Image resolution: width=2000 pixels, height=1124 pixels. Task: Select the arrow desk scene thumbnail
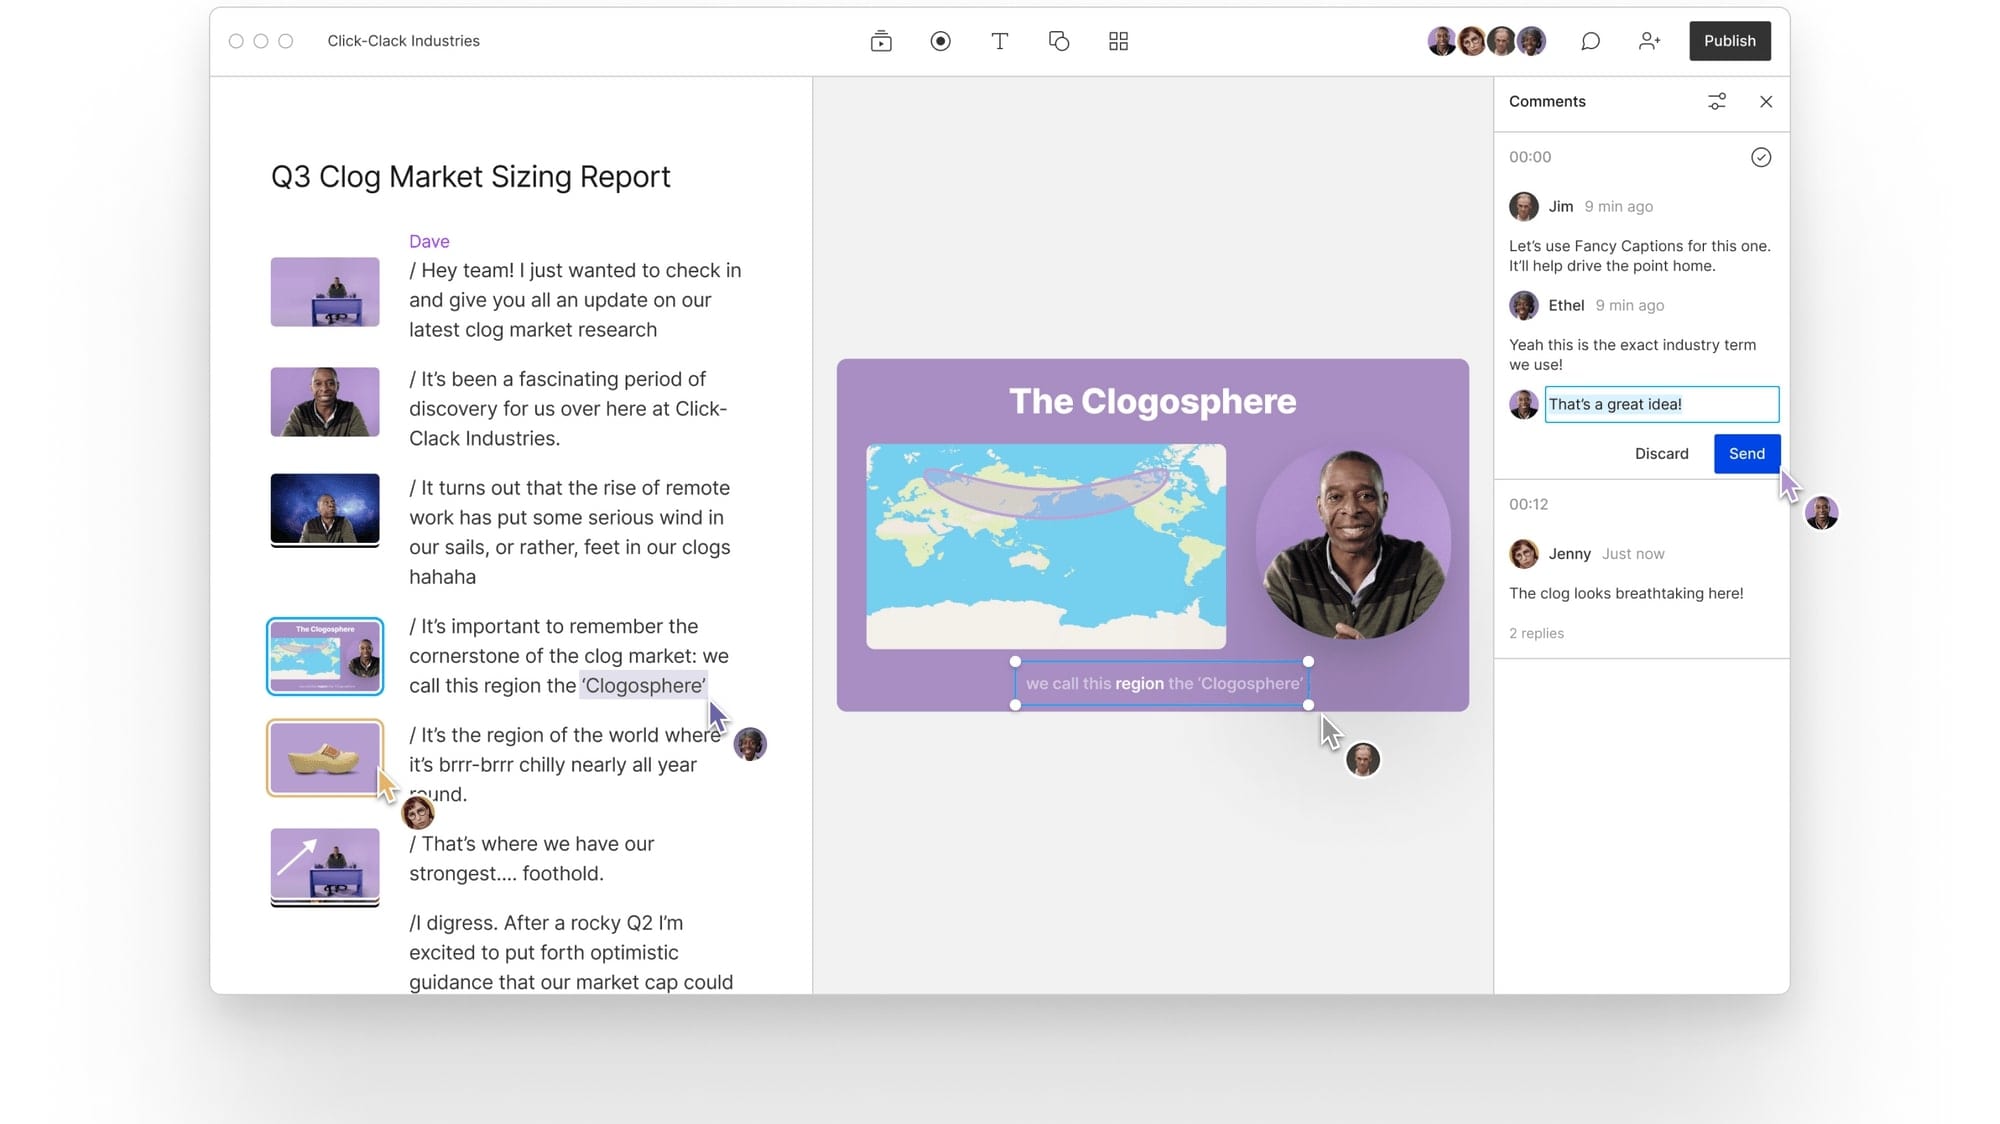click(325, 866)
